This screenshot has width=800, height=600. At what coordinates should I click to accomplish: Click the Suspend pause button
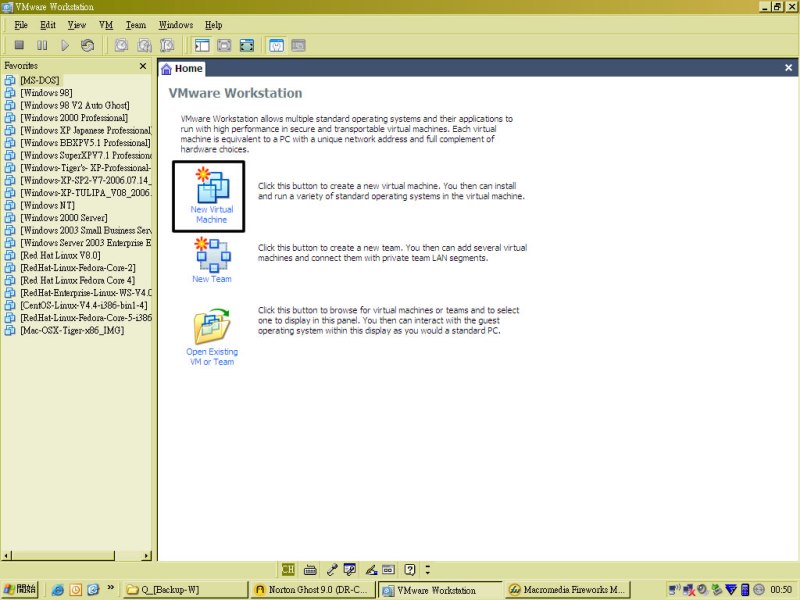42,45
